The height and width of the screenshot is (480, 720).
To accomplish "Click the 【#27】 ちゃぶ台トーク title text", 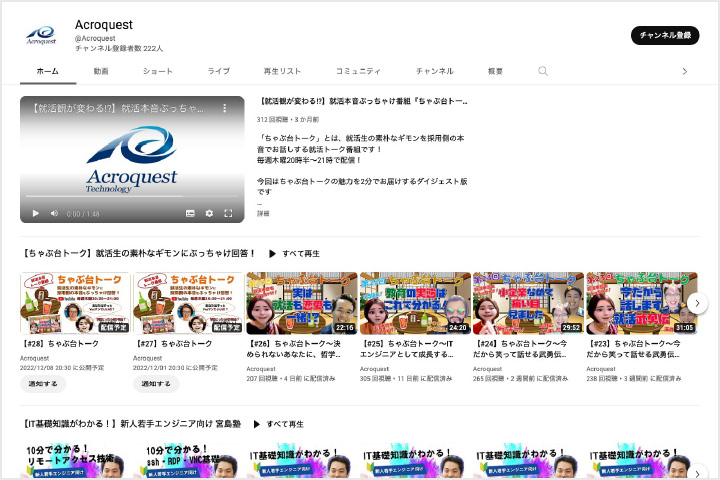I will 173,344.
